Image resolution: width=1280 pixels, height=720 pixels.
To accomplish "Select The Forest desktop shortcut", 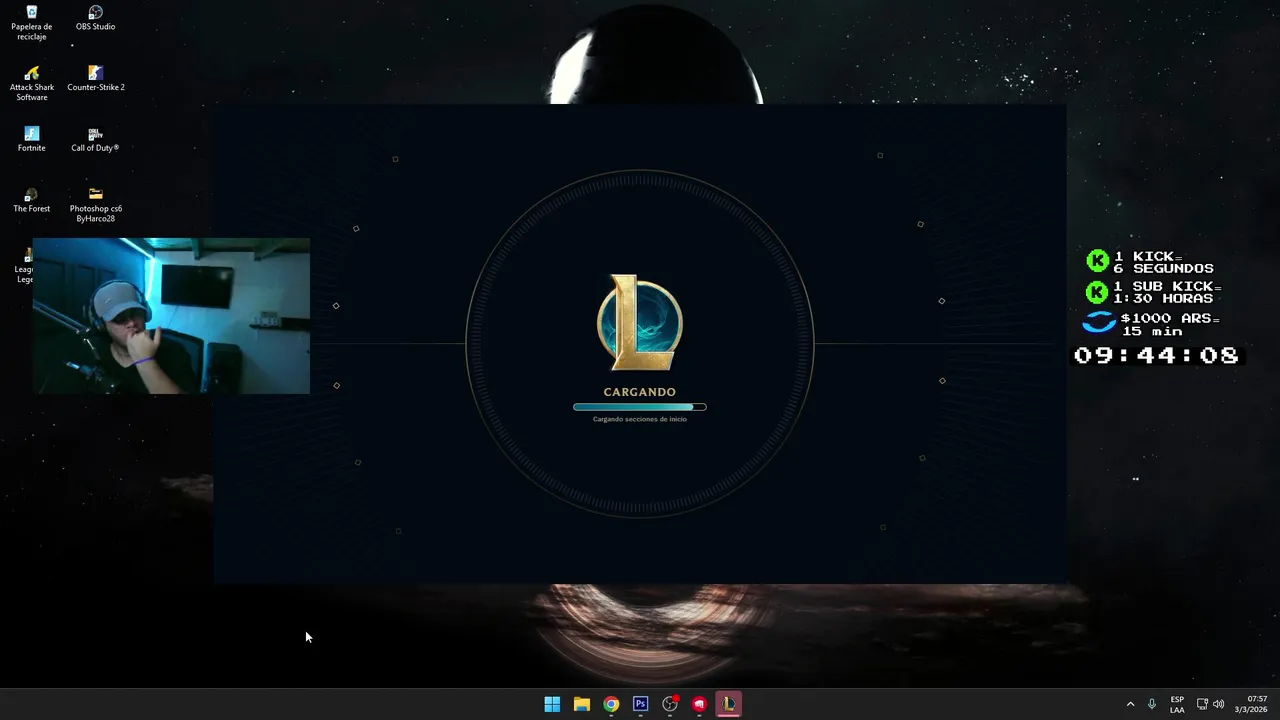I will (31, 200).
